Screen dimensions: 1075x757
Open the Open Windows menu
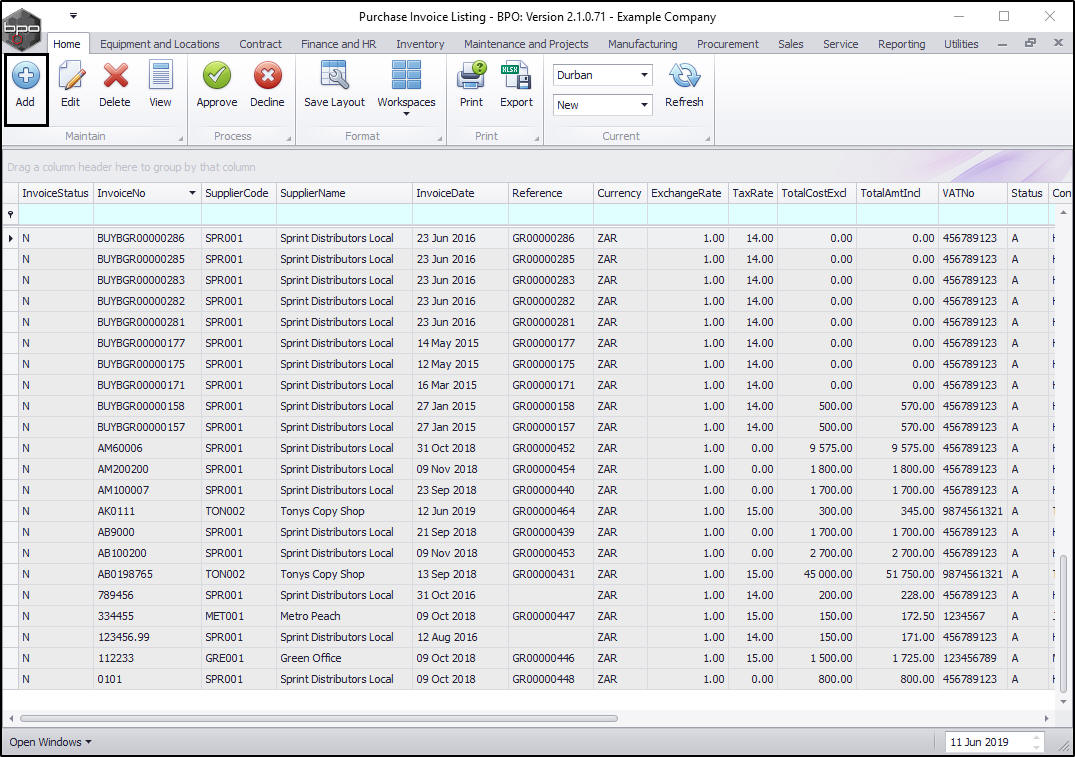[50, 742]
